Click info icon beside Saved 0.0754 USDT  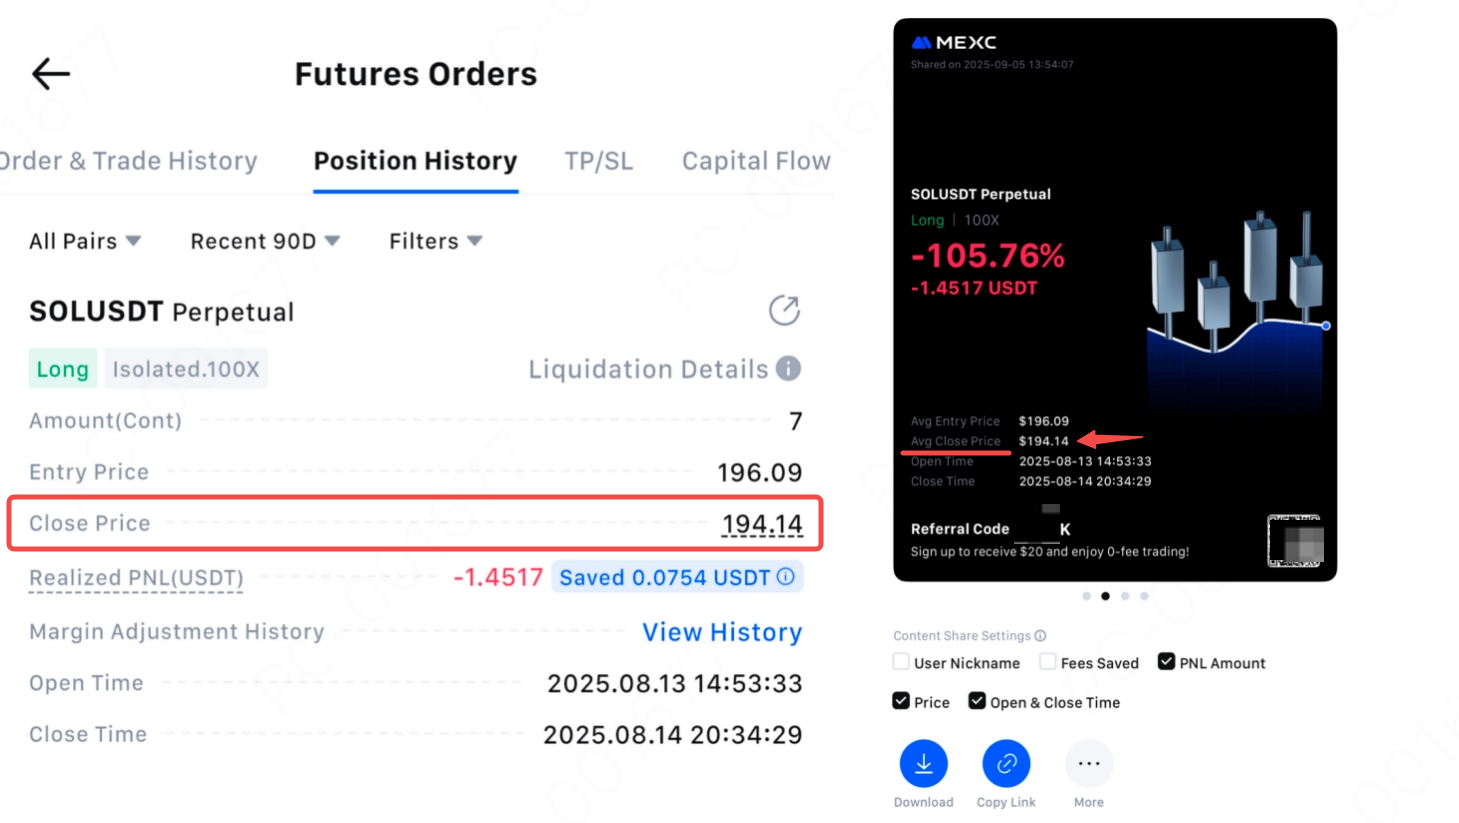point(786,577)
